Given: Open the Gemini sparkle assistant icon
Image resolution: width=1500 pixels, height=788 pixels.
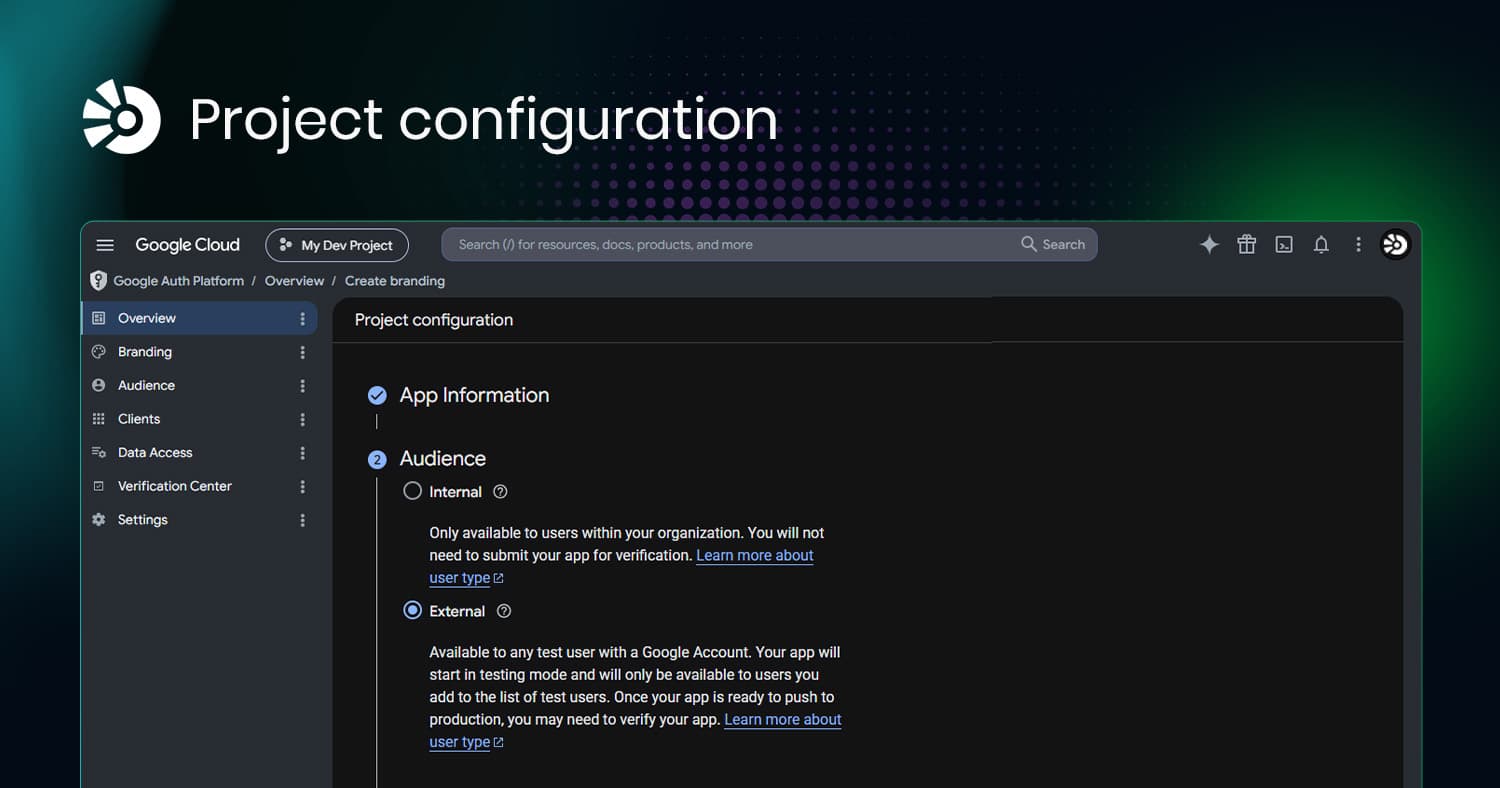Looking at the screenshot, I should pyautogui.click(x=1209, y=245).
